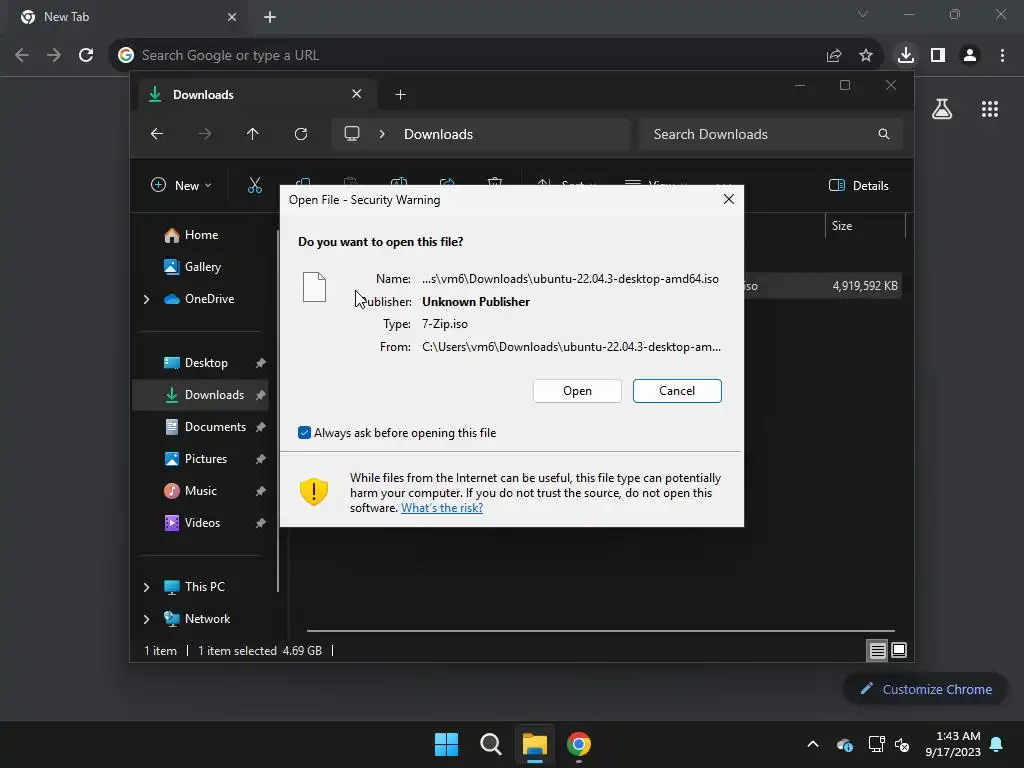This screenshot has width=1024, height=768.
Task: Switch to large thumbnails view icon
Action: pyautogui.click(x=899, y=650)
